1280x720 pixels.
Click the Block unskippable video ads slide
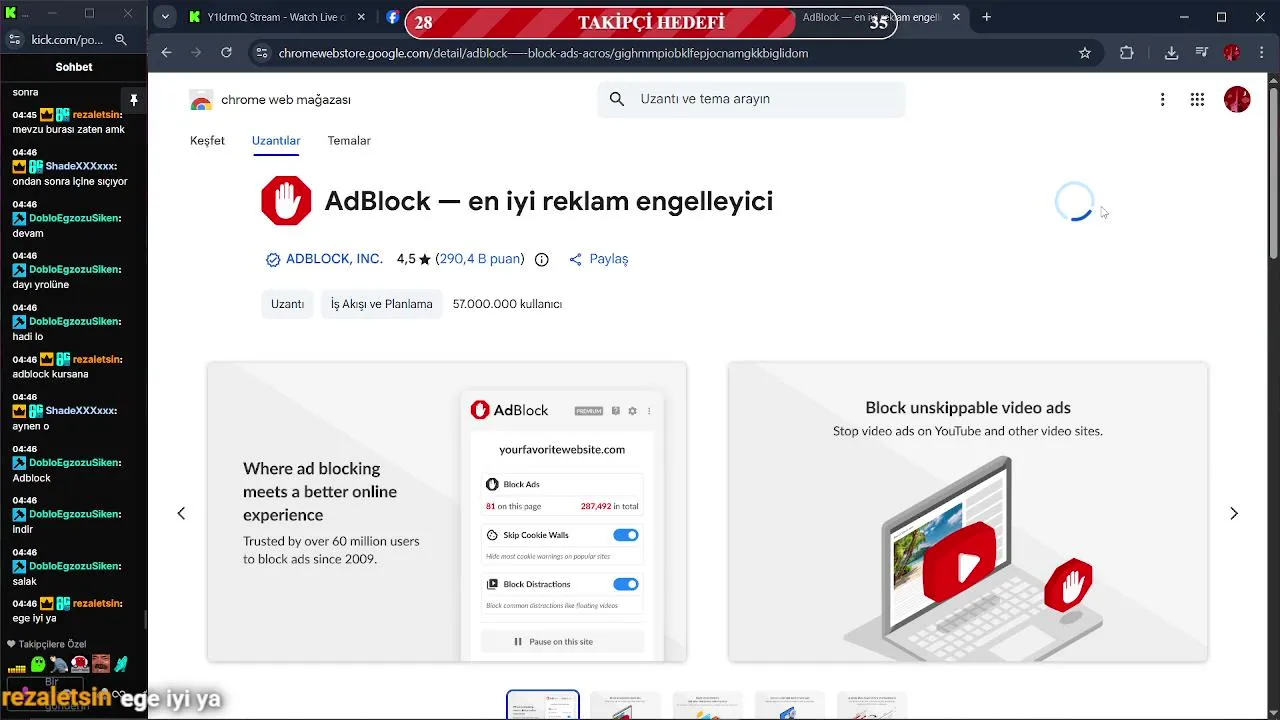pyautogui.click(x=968, y=512)
